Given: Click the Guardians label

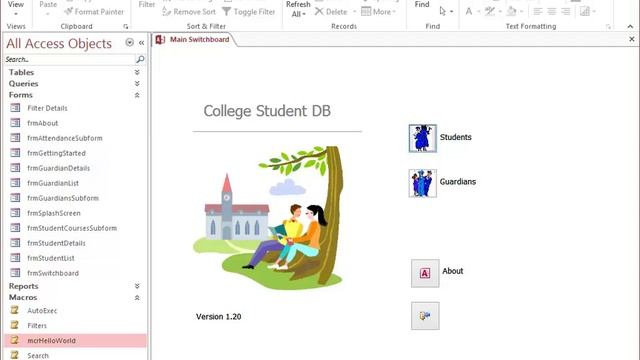Looking at the screenshot, I should point(458,182).
